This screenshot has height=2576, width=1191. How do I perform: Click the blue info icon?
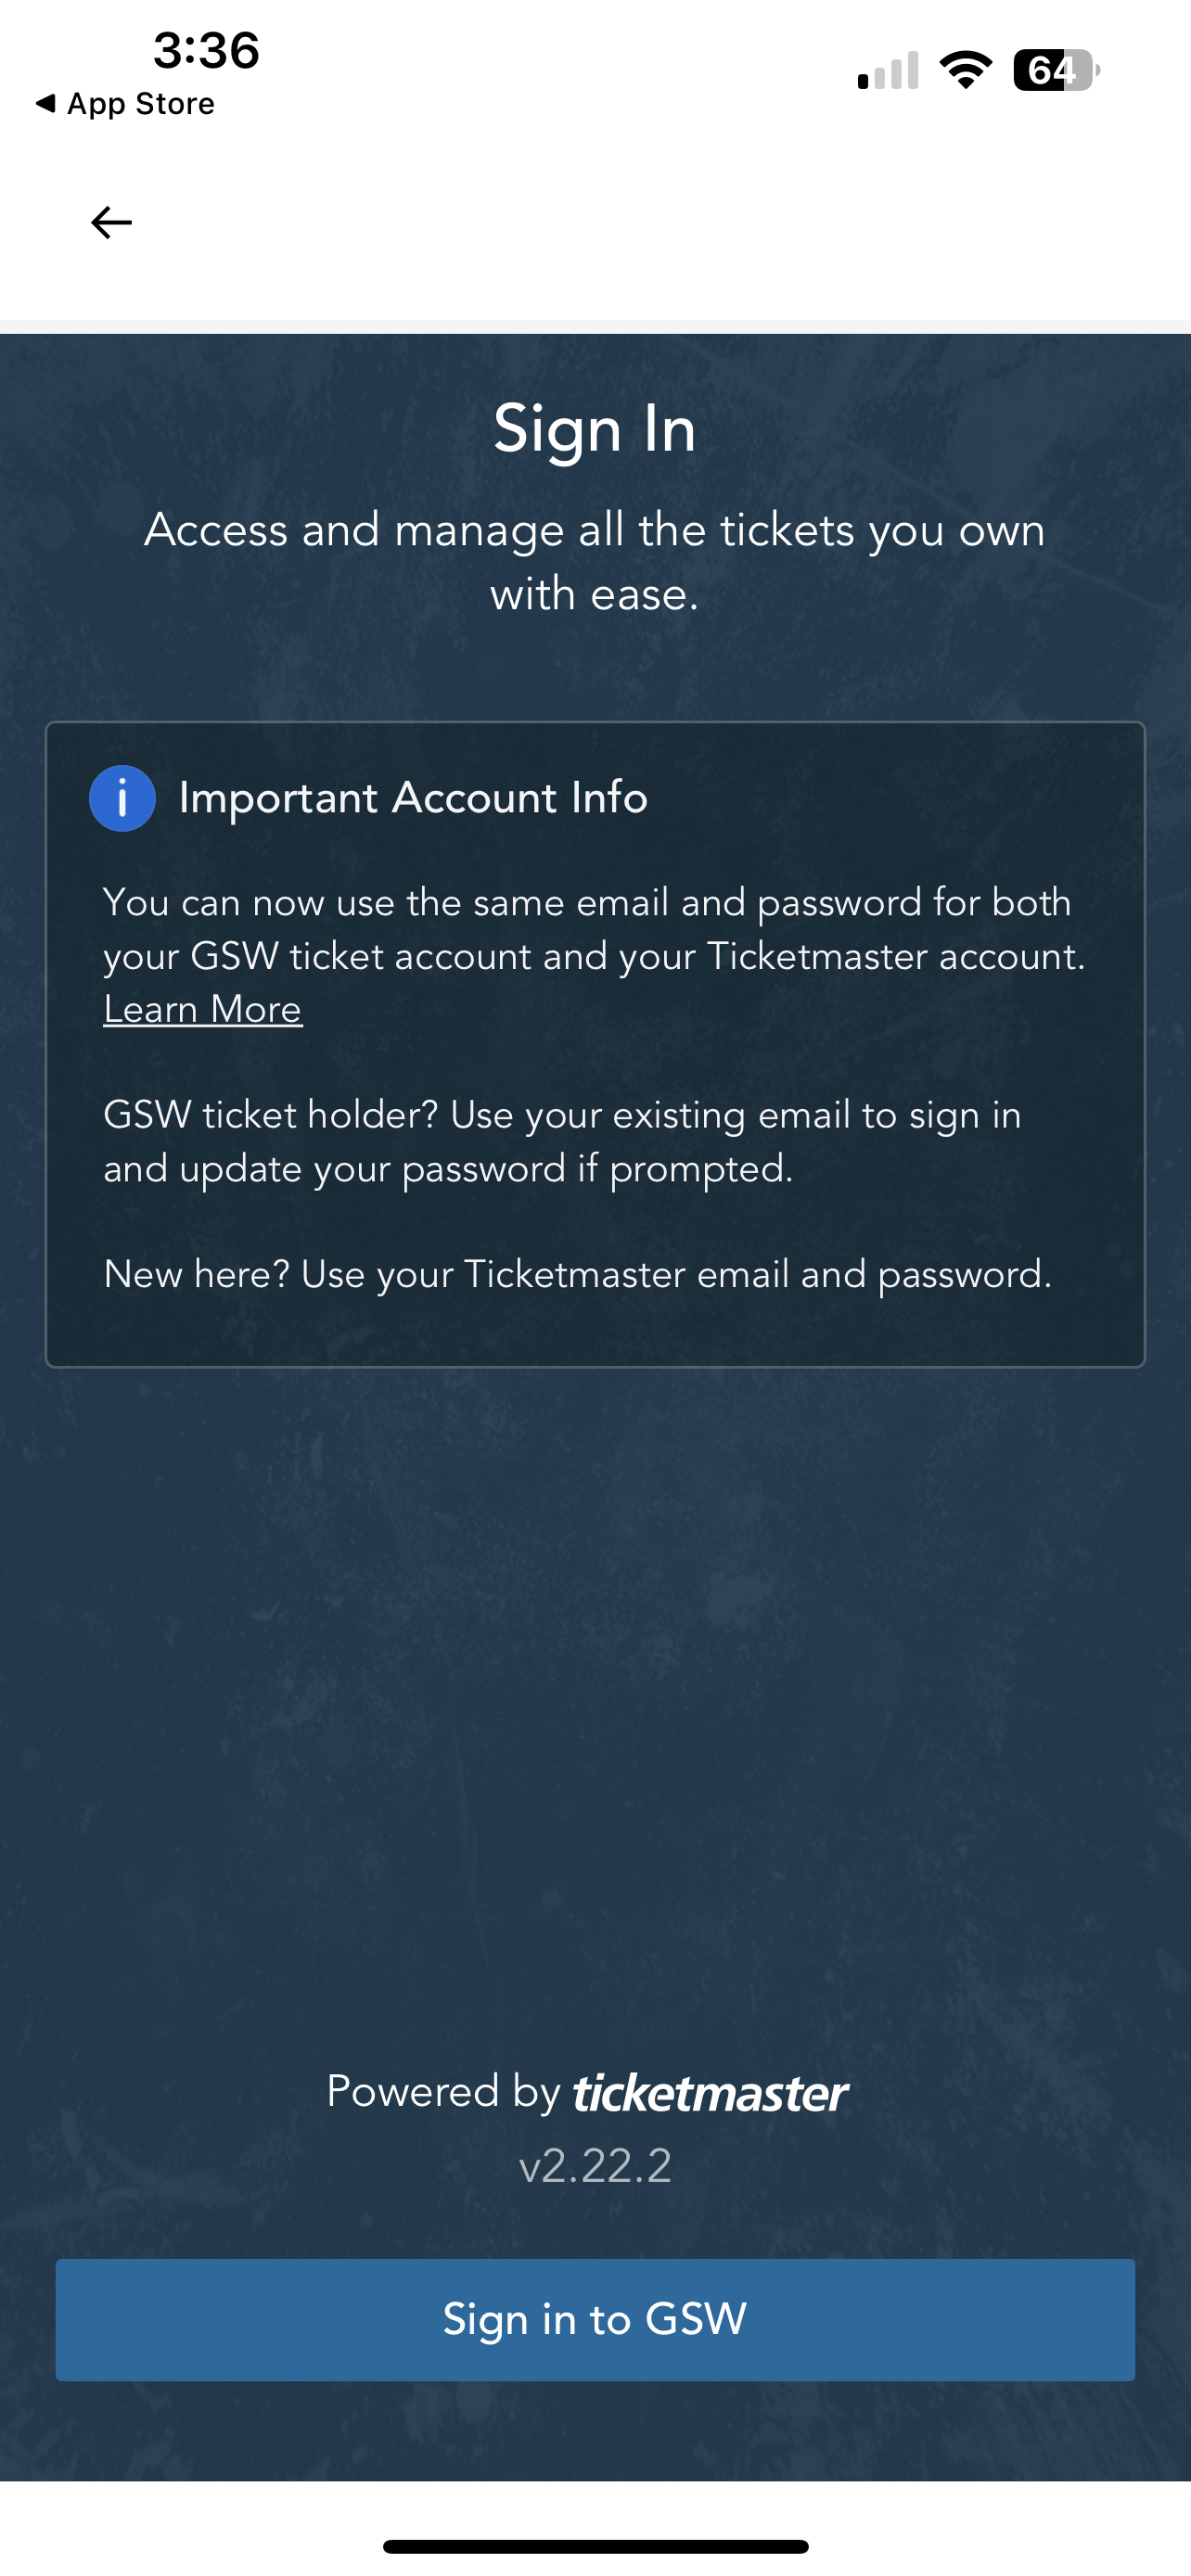[122, 798]
